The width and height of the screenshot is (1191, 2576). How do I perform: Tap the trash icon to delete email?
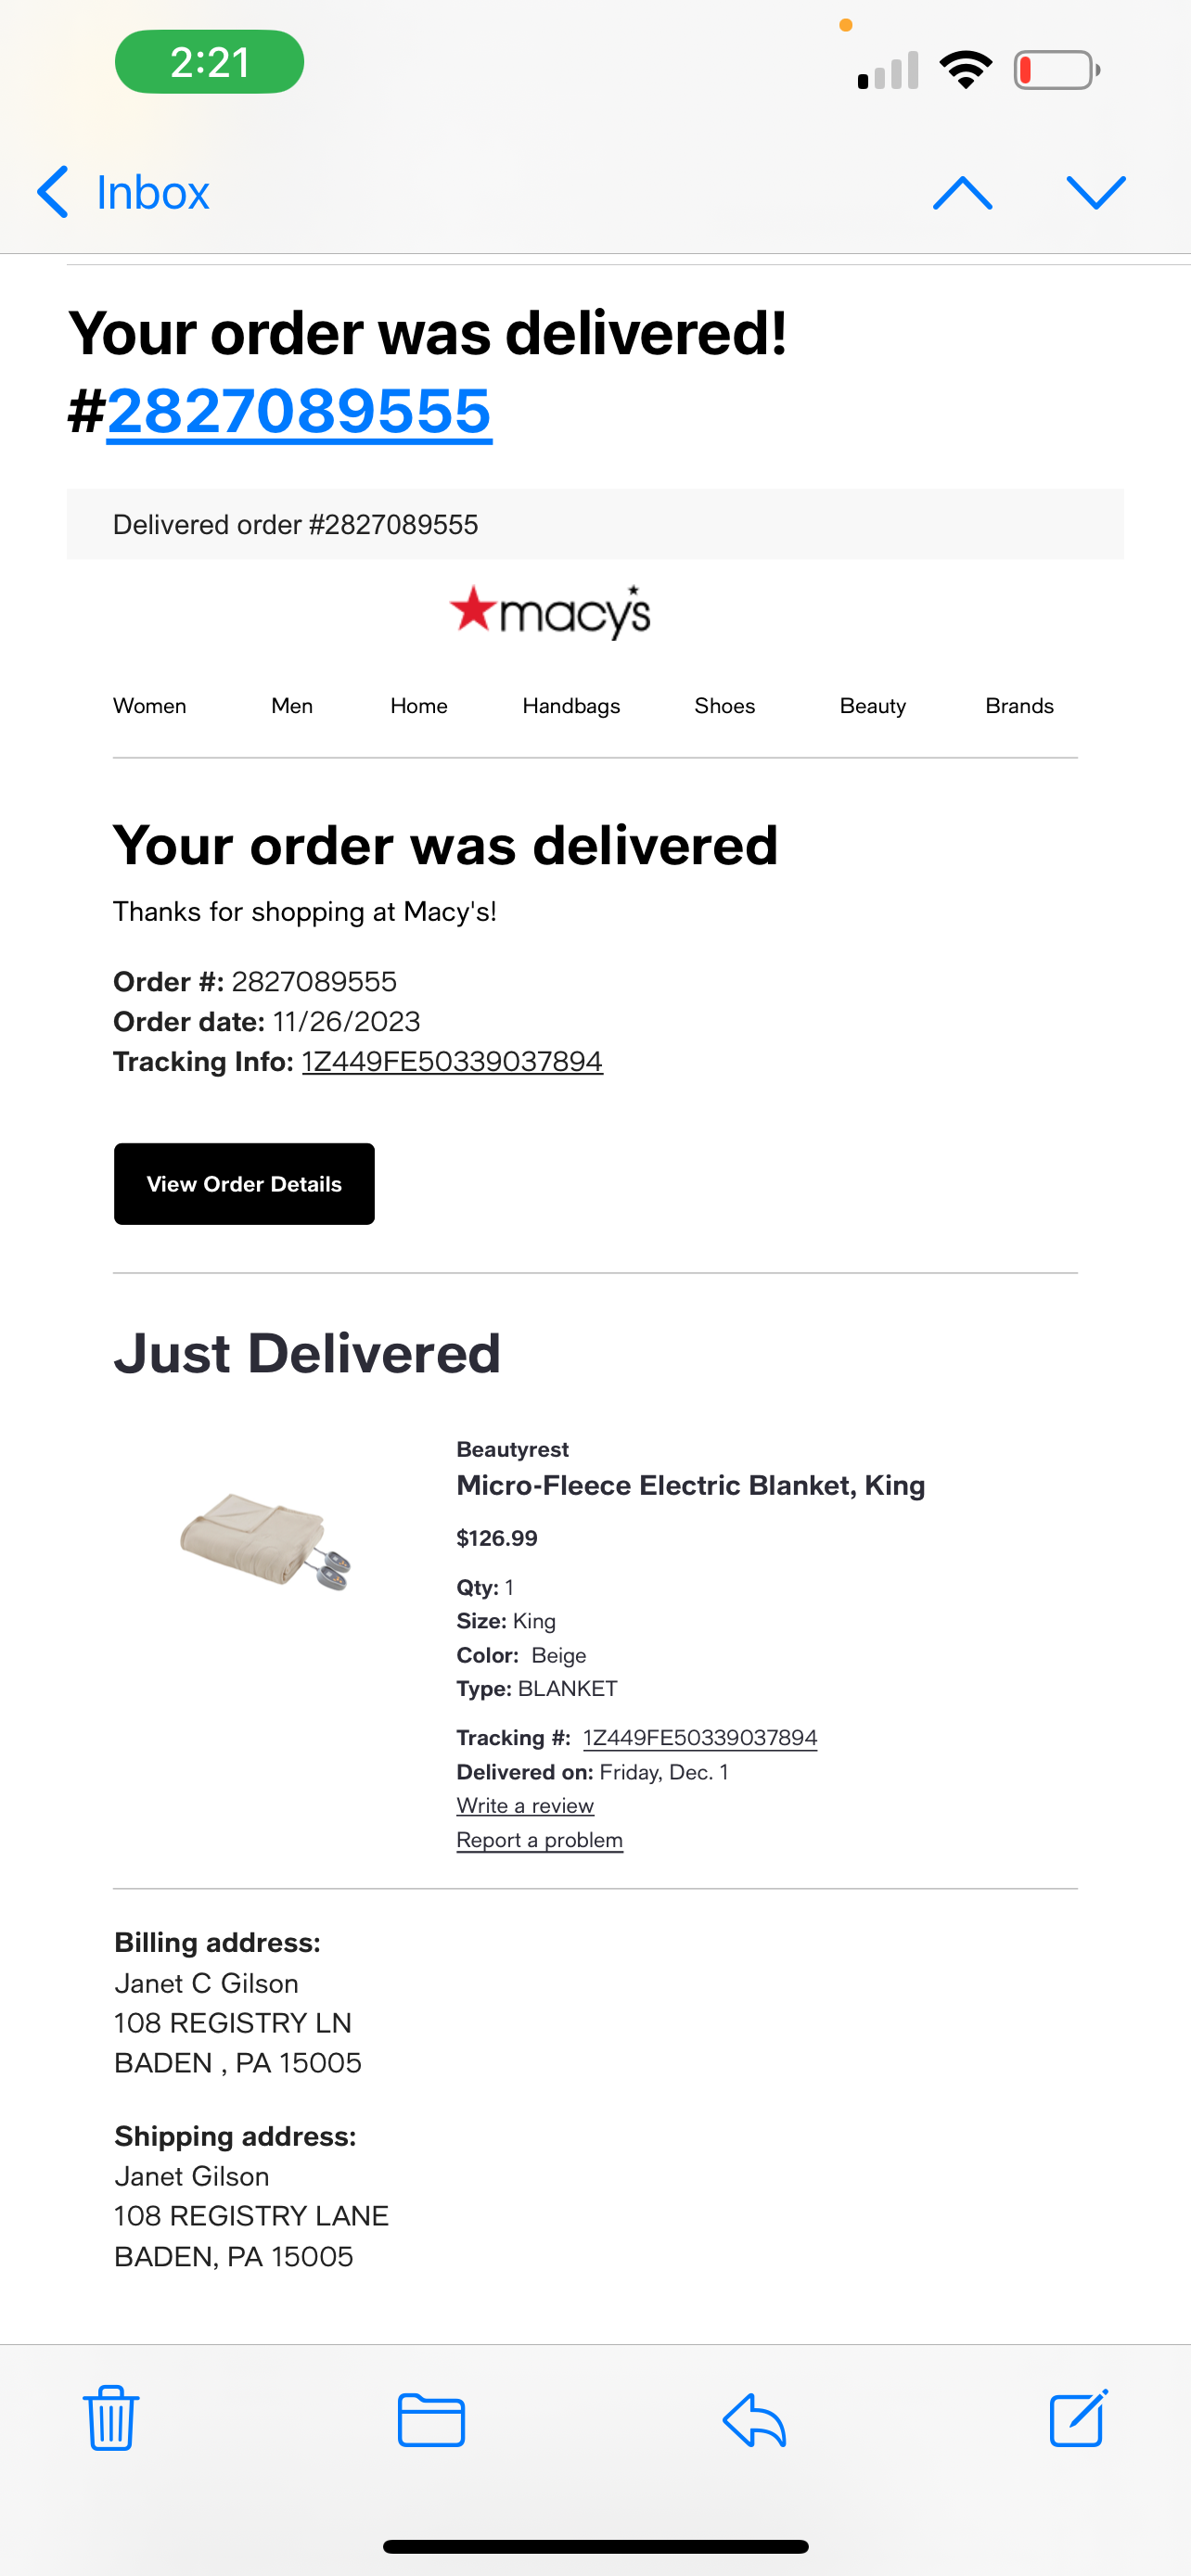111,2418
